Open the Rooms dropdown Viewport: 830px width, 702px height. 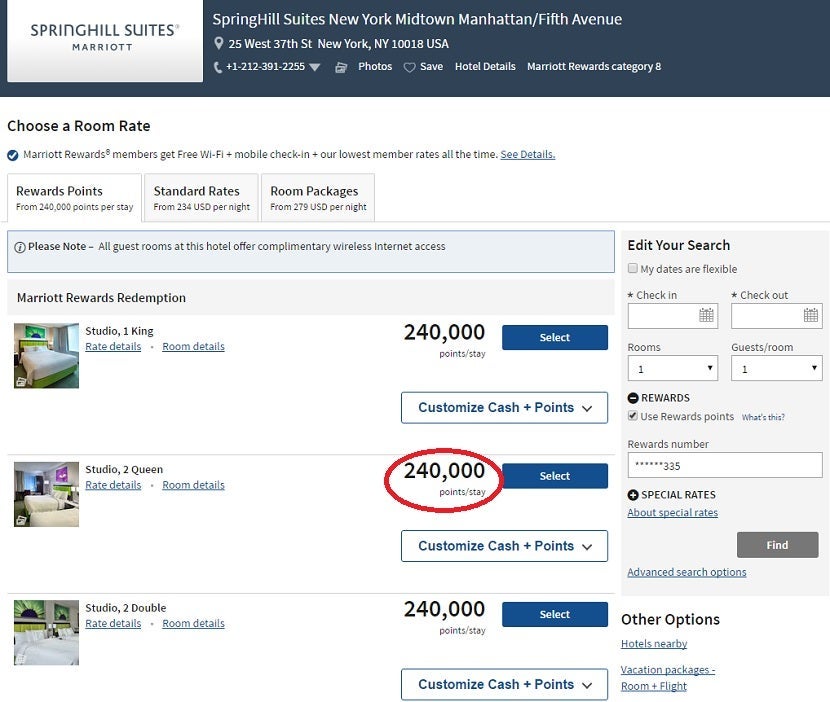[x=672, y=368]
